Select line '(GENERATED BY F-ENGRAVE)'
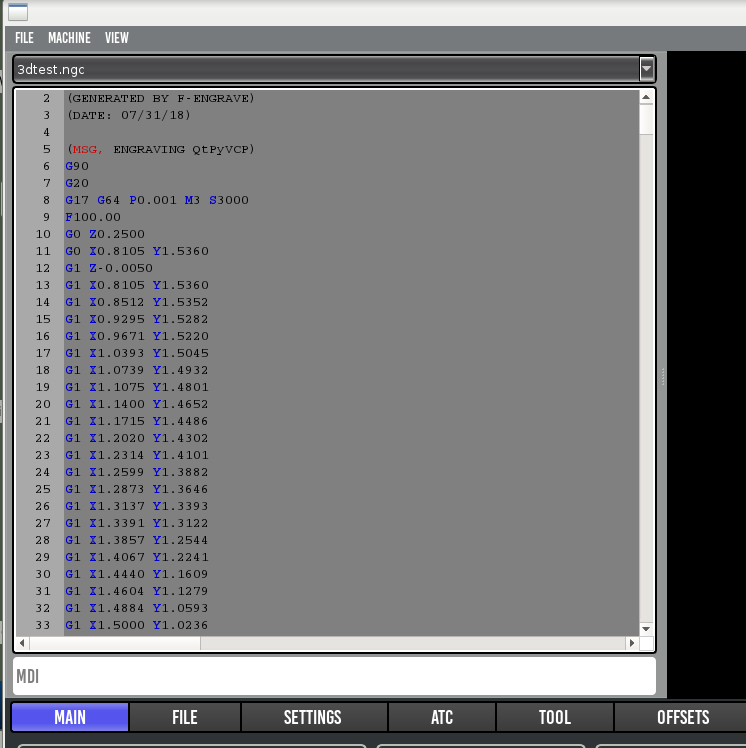 click(161, 98)
